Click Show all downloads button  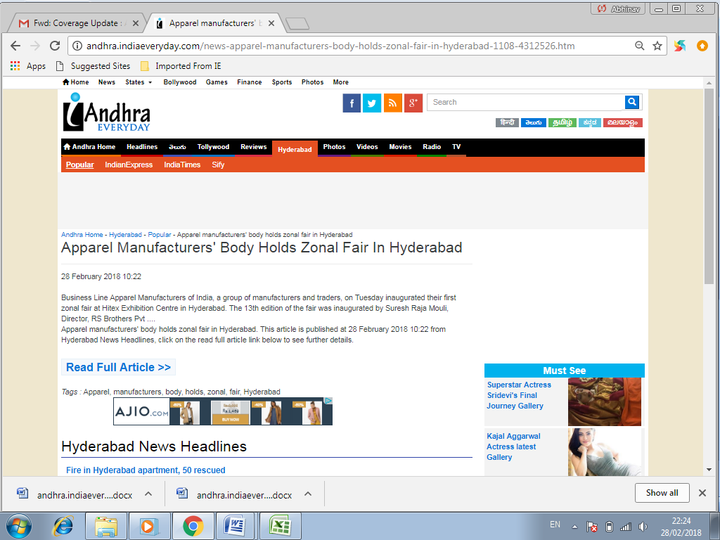(662, 493)
